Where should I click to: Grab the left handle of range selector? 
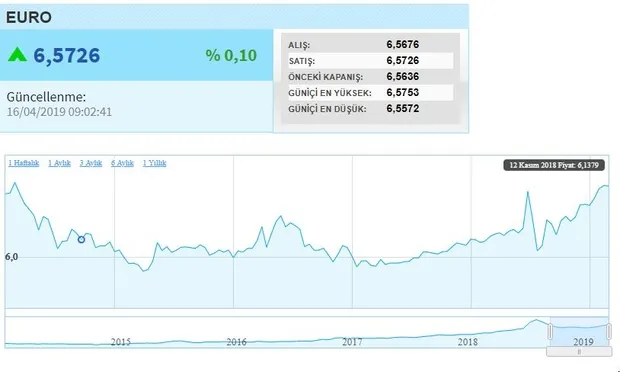[x=550, y=331]
